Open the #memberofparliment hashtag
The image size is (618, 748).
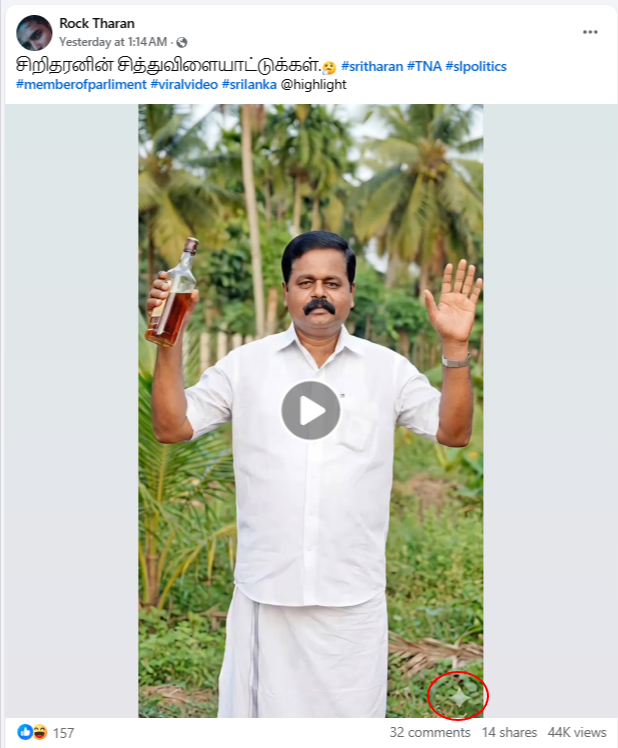pos(81,84)
